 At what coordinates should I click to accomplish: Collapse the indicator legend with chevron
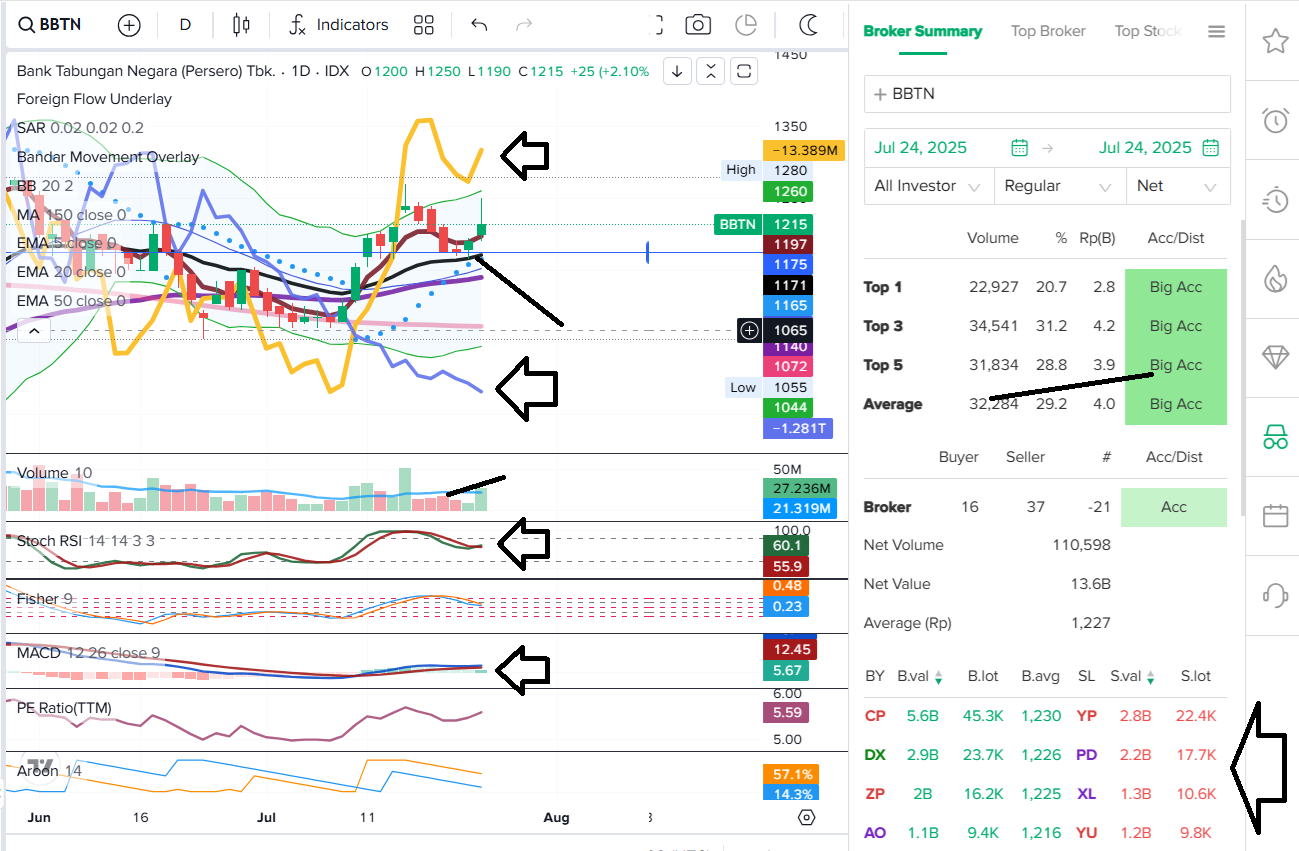click(x=34, y=329)
